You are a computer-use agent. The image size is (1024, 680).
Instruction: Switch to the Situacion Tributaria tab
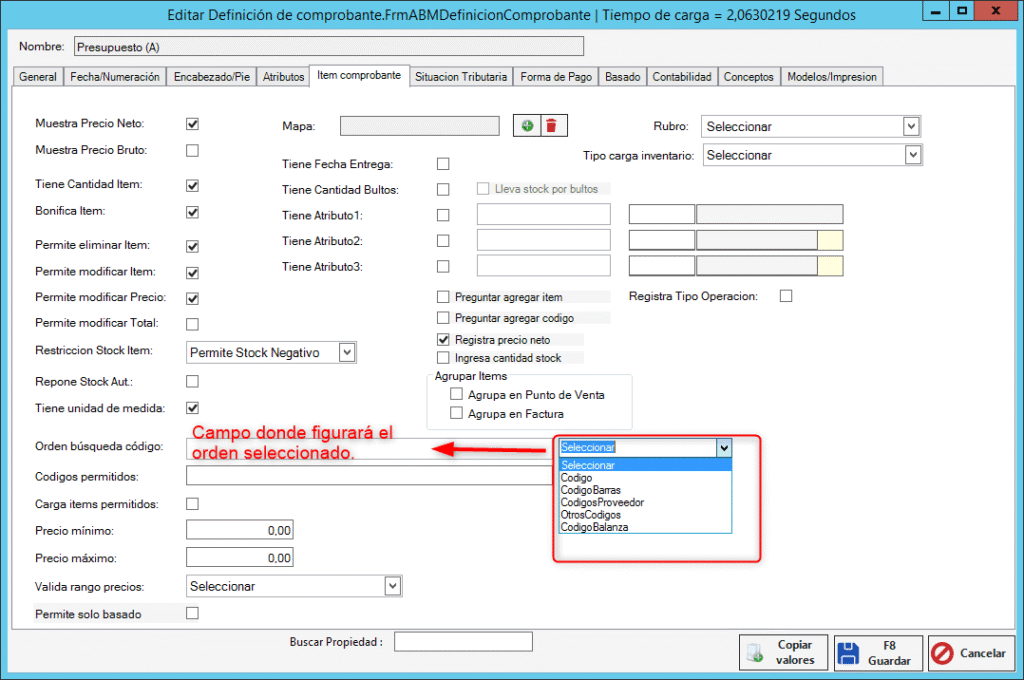point(461,77)
